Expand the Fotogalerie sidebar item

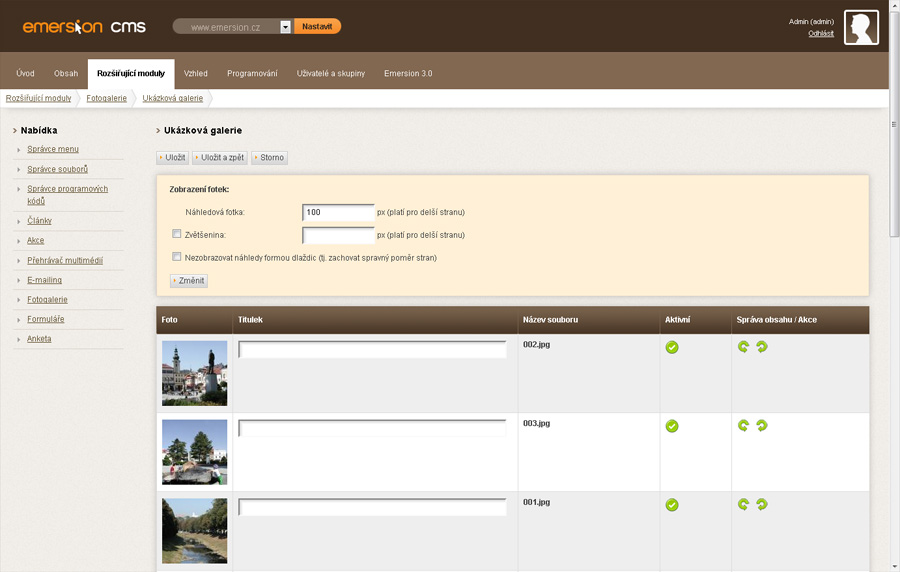[x=47, y=299]
